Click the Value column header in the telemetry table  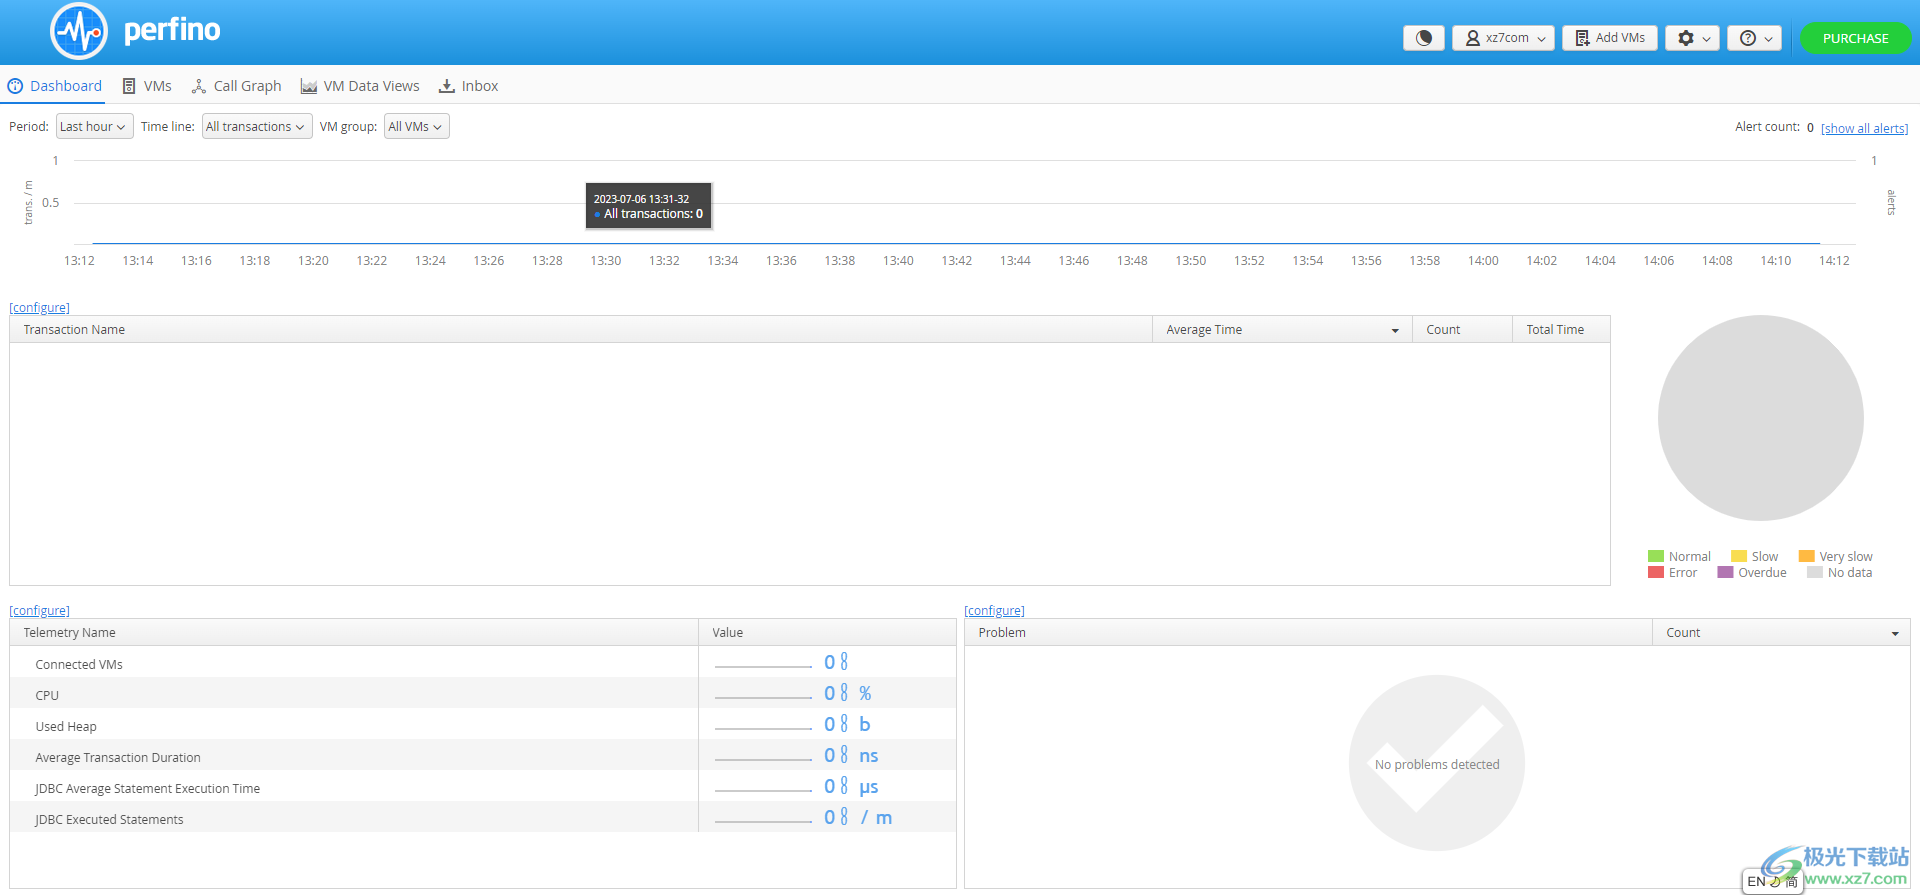827,632
